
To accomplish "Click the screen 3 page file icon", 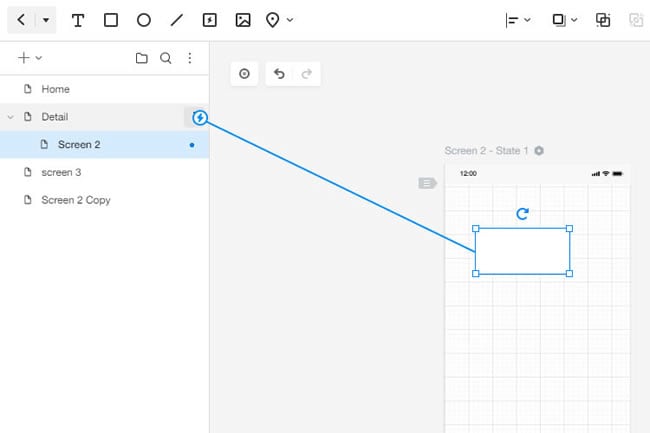I will click(x=27, y=172).
